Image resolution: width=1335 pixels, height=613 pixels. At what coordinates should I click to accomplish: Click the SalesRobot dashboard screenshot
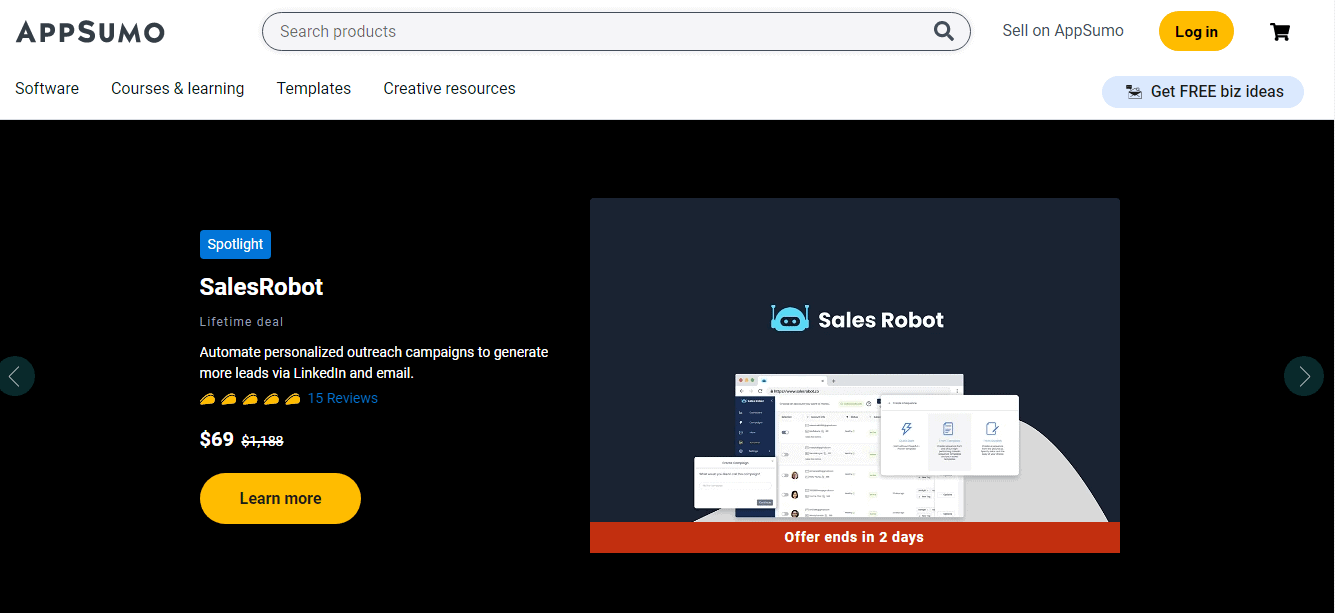point(856,445)
